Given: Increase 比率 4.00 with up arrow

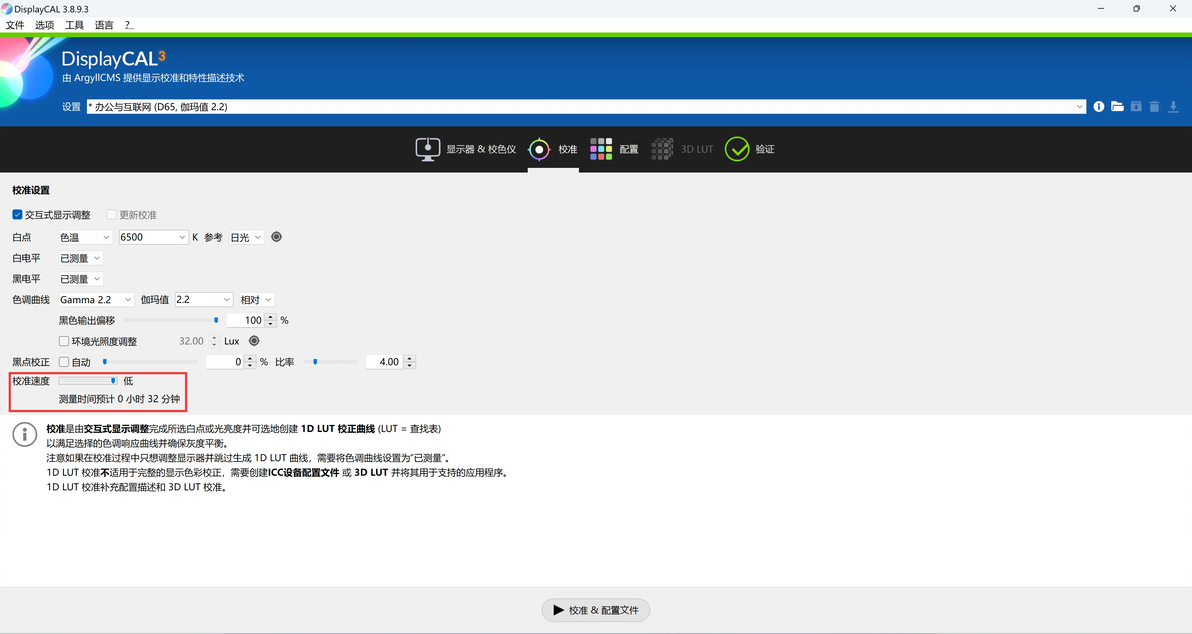Looking at the screenshot, I should (410, 359).
